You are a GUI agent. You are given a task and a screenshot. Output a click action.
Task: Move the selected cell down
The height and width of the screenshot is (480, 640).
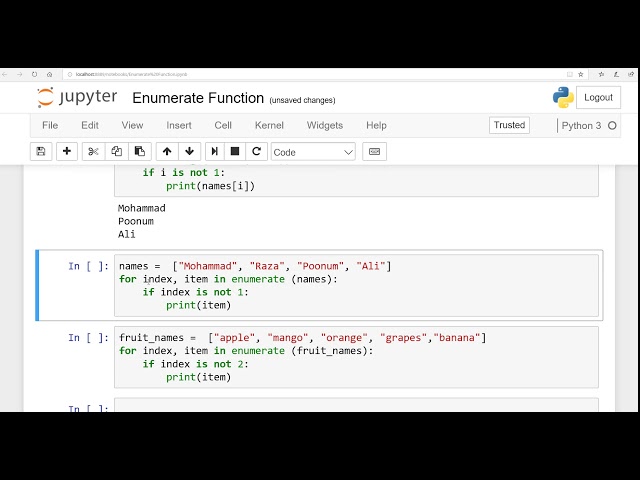click(x=189, y=151)
